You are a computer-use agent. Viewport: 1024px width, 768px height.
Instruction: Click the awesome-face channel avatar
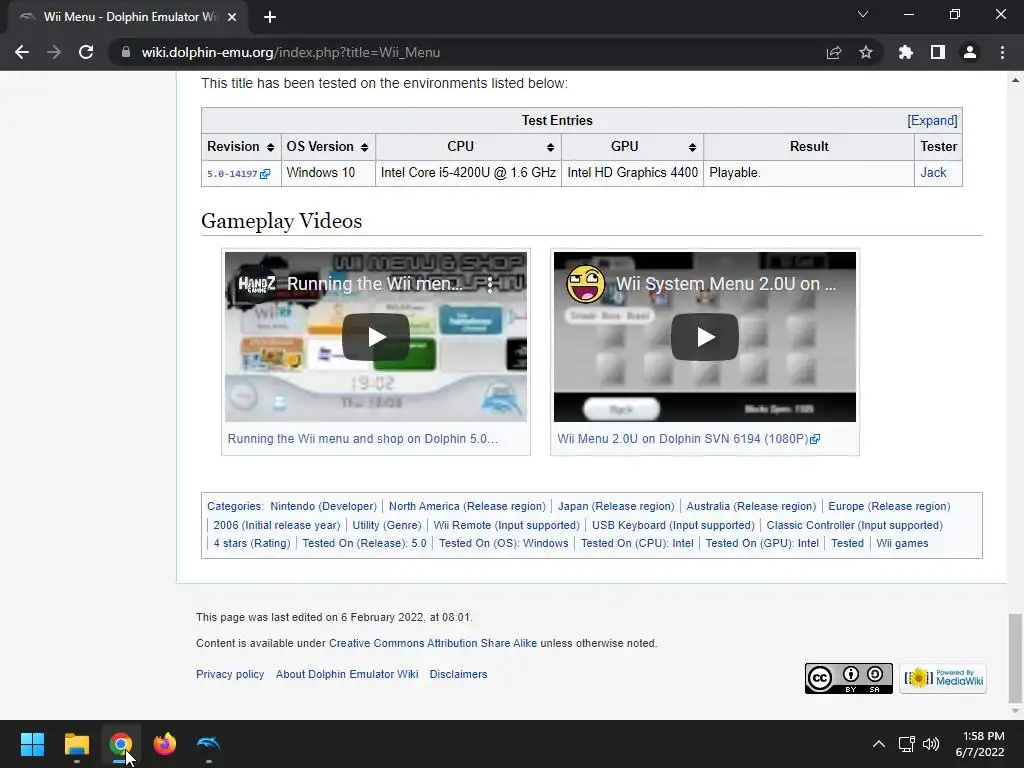[x=585, y=284]
